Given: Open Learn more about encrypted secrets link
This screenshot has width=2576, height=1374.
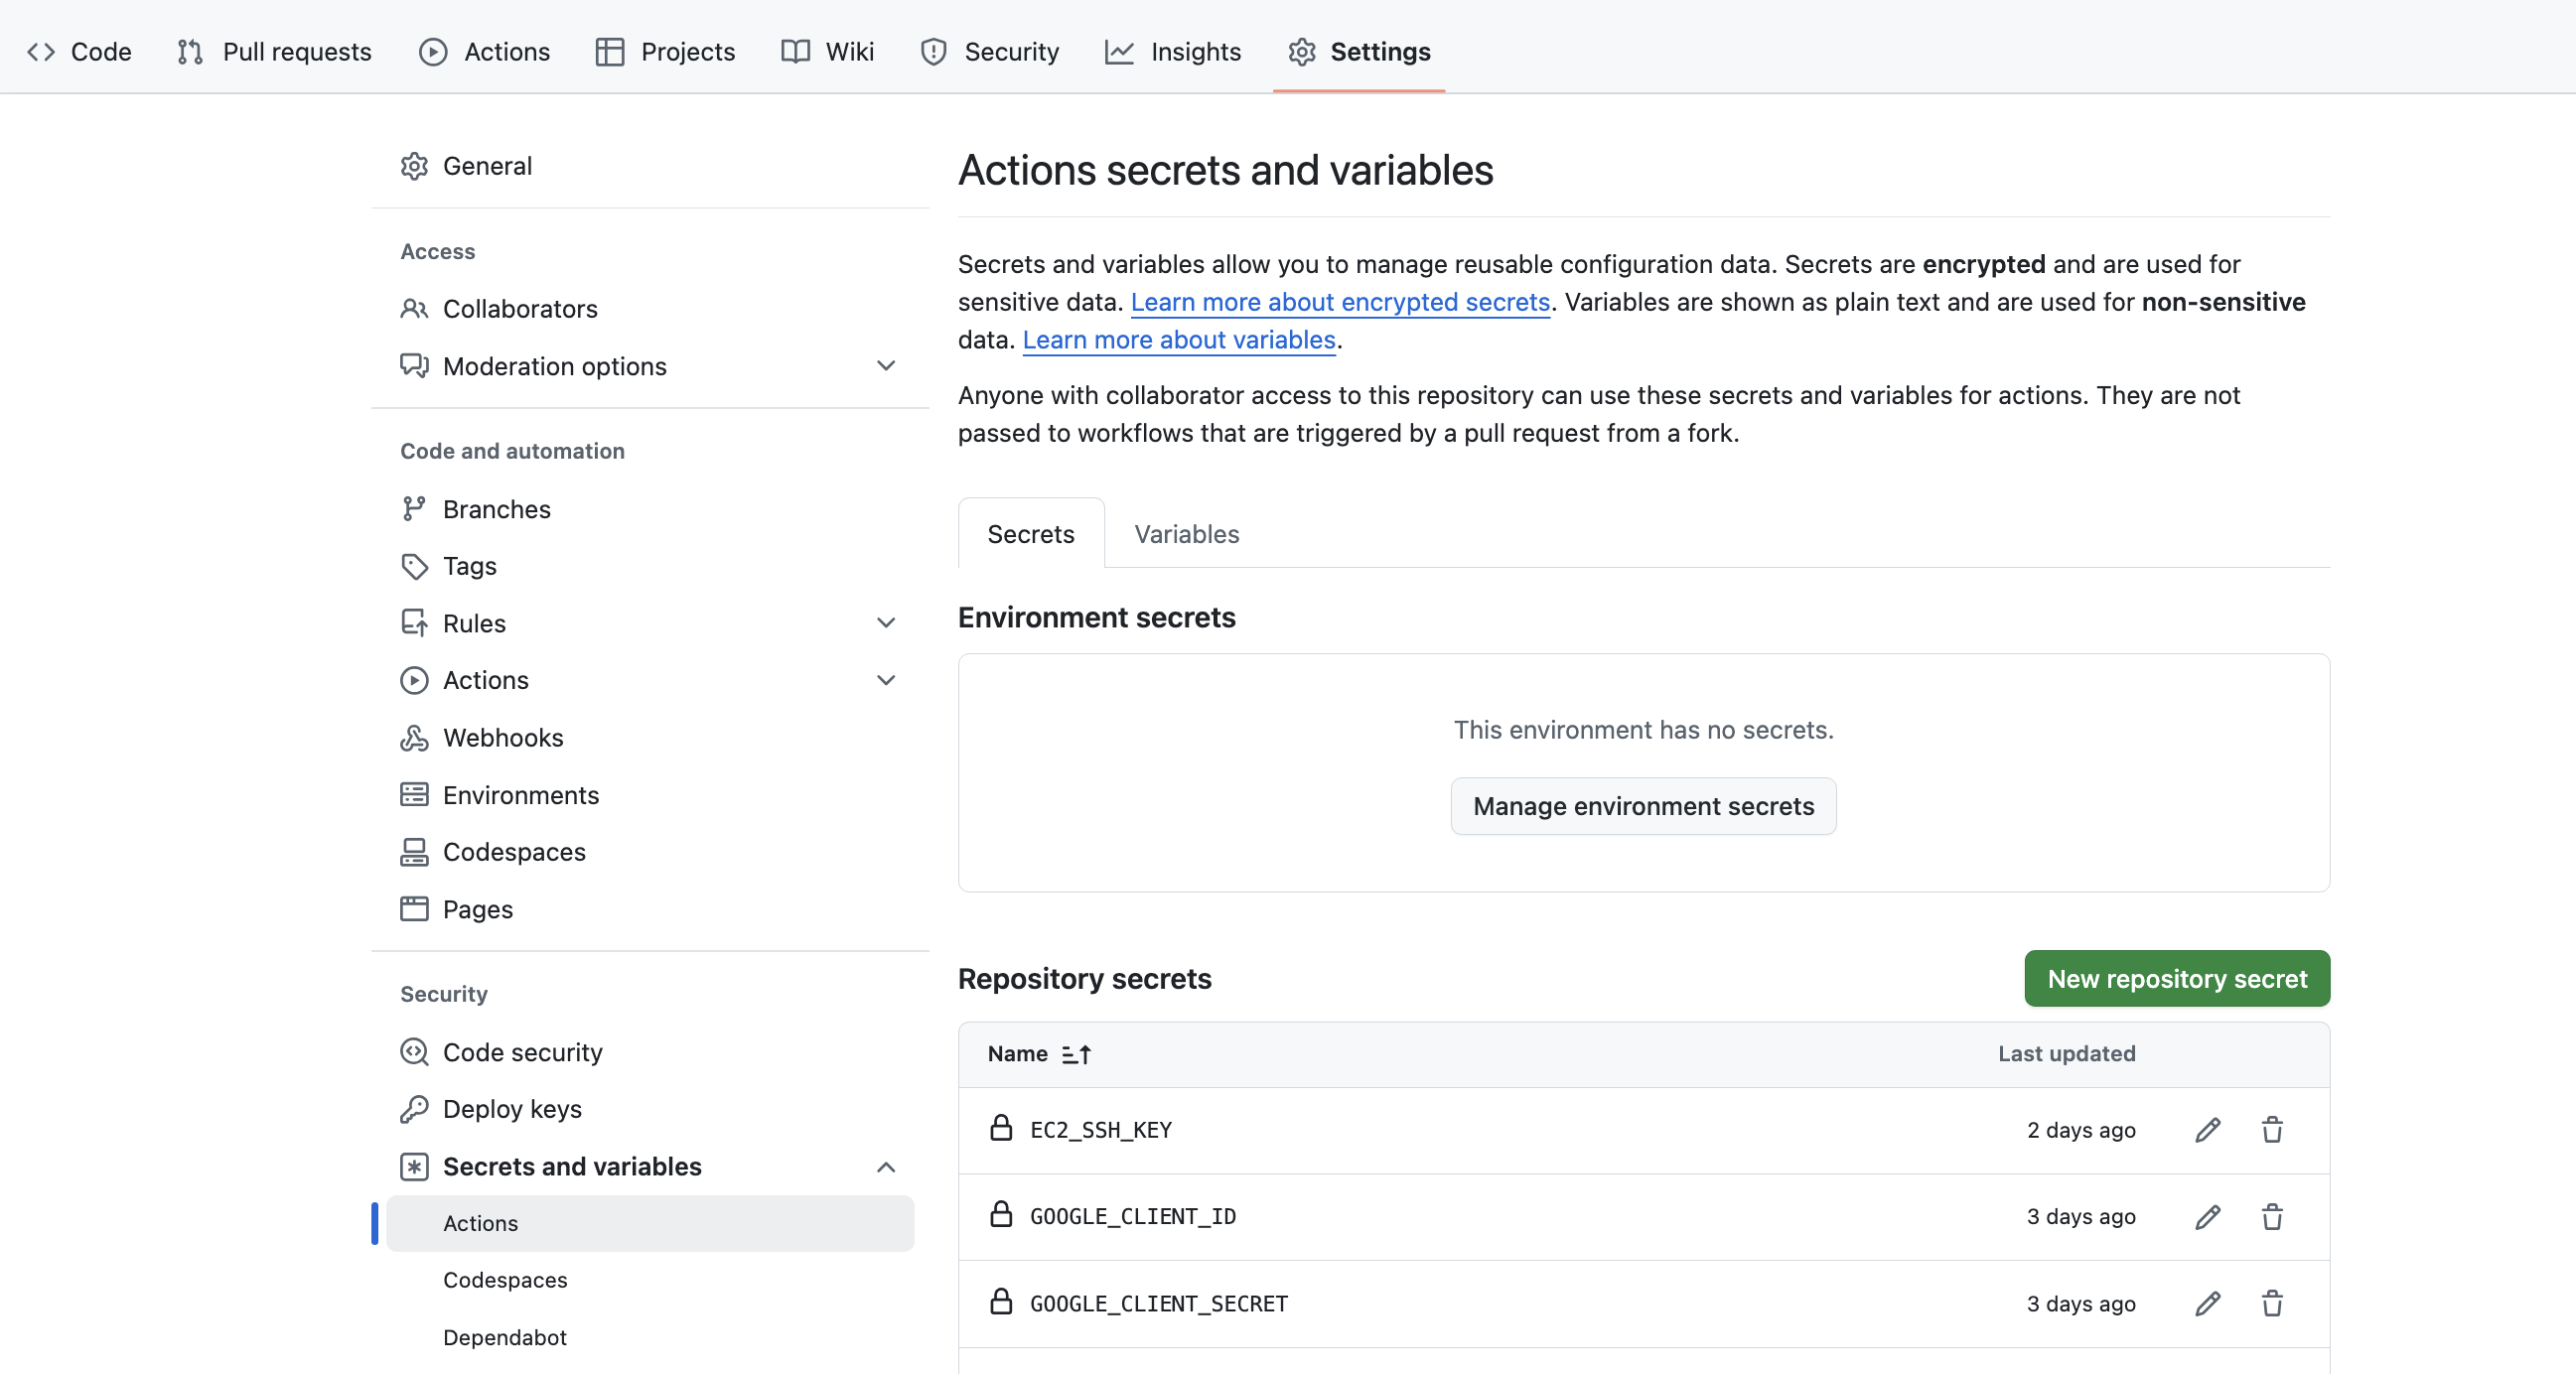Looking at the screenshot, I should point(1339,302).
